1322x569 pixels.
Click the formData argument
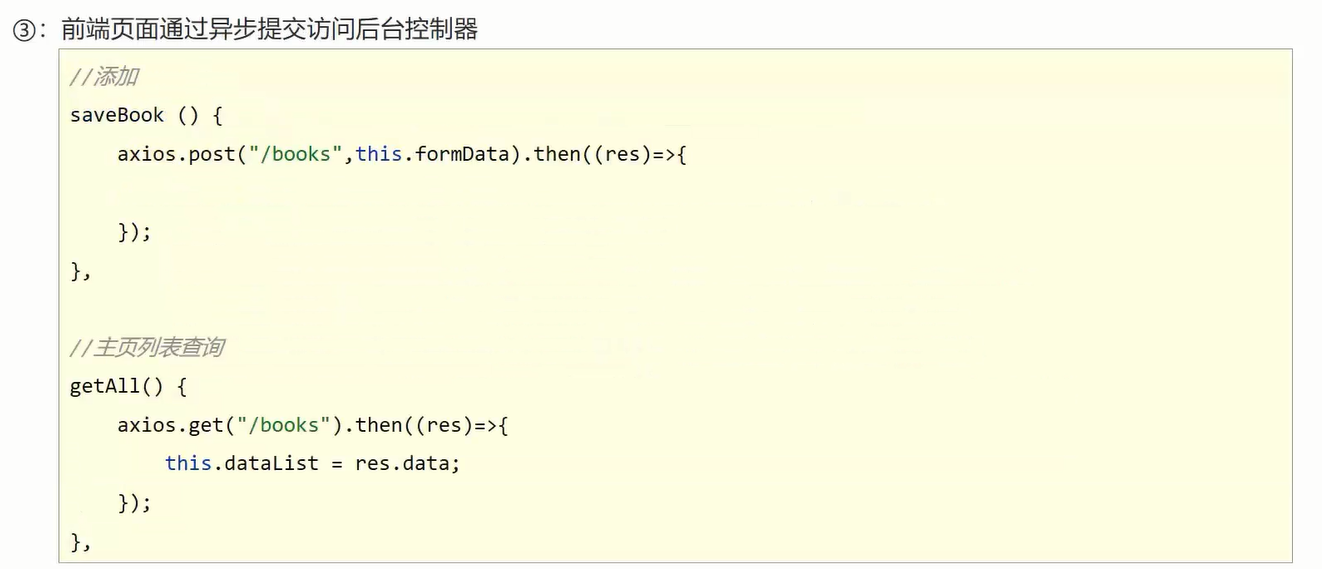pos(462,154)
